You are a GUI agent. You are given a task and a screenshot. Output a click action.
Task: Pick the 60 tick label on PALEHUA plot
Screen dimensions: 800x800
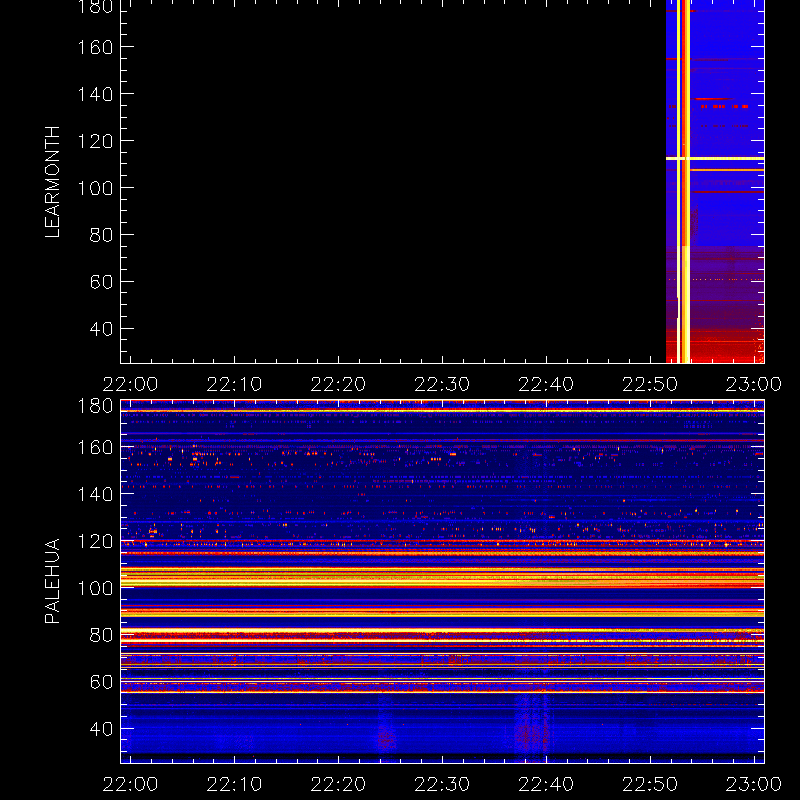click(x=101, y=682)
